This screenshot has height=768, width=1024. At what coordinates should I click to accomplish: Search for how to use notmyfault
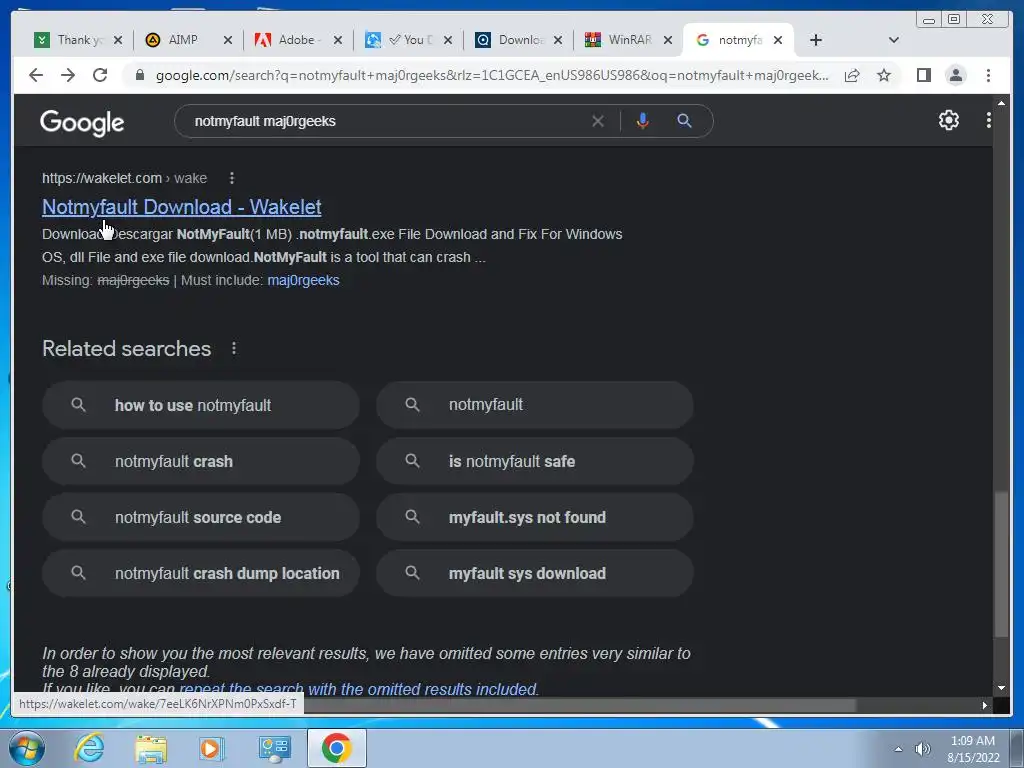coord(200,405)
